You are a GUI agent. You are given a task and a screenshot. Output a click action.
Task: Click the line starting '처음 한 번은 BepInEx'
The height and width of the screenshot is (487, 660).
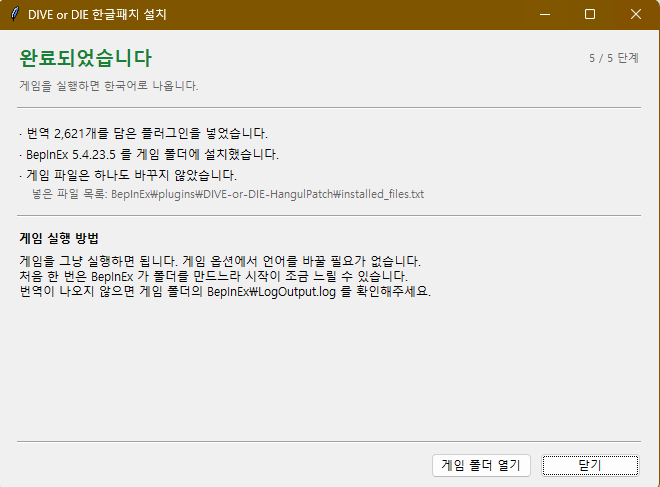pyautogui.click(x=214, y=277)
